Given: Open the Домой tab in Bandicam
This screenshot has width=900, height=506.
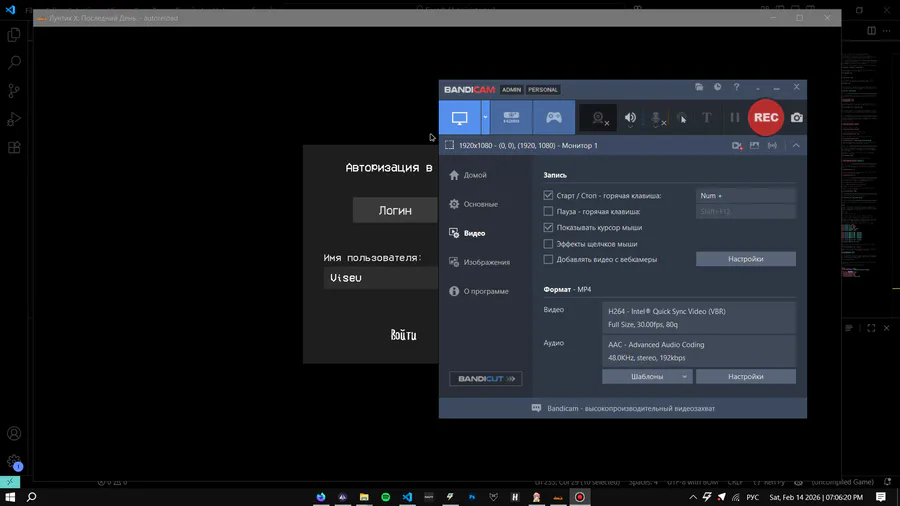Looking at the screenshot, I should point(468,175).
